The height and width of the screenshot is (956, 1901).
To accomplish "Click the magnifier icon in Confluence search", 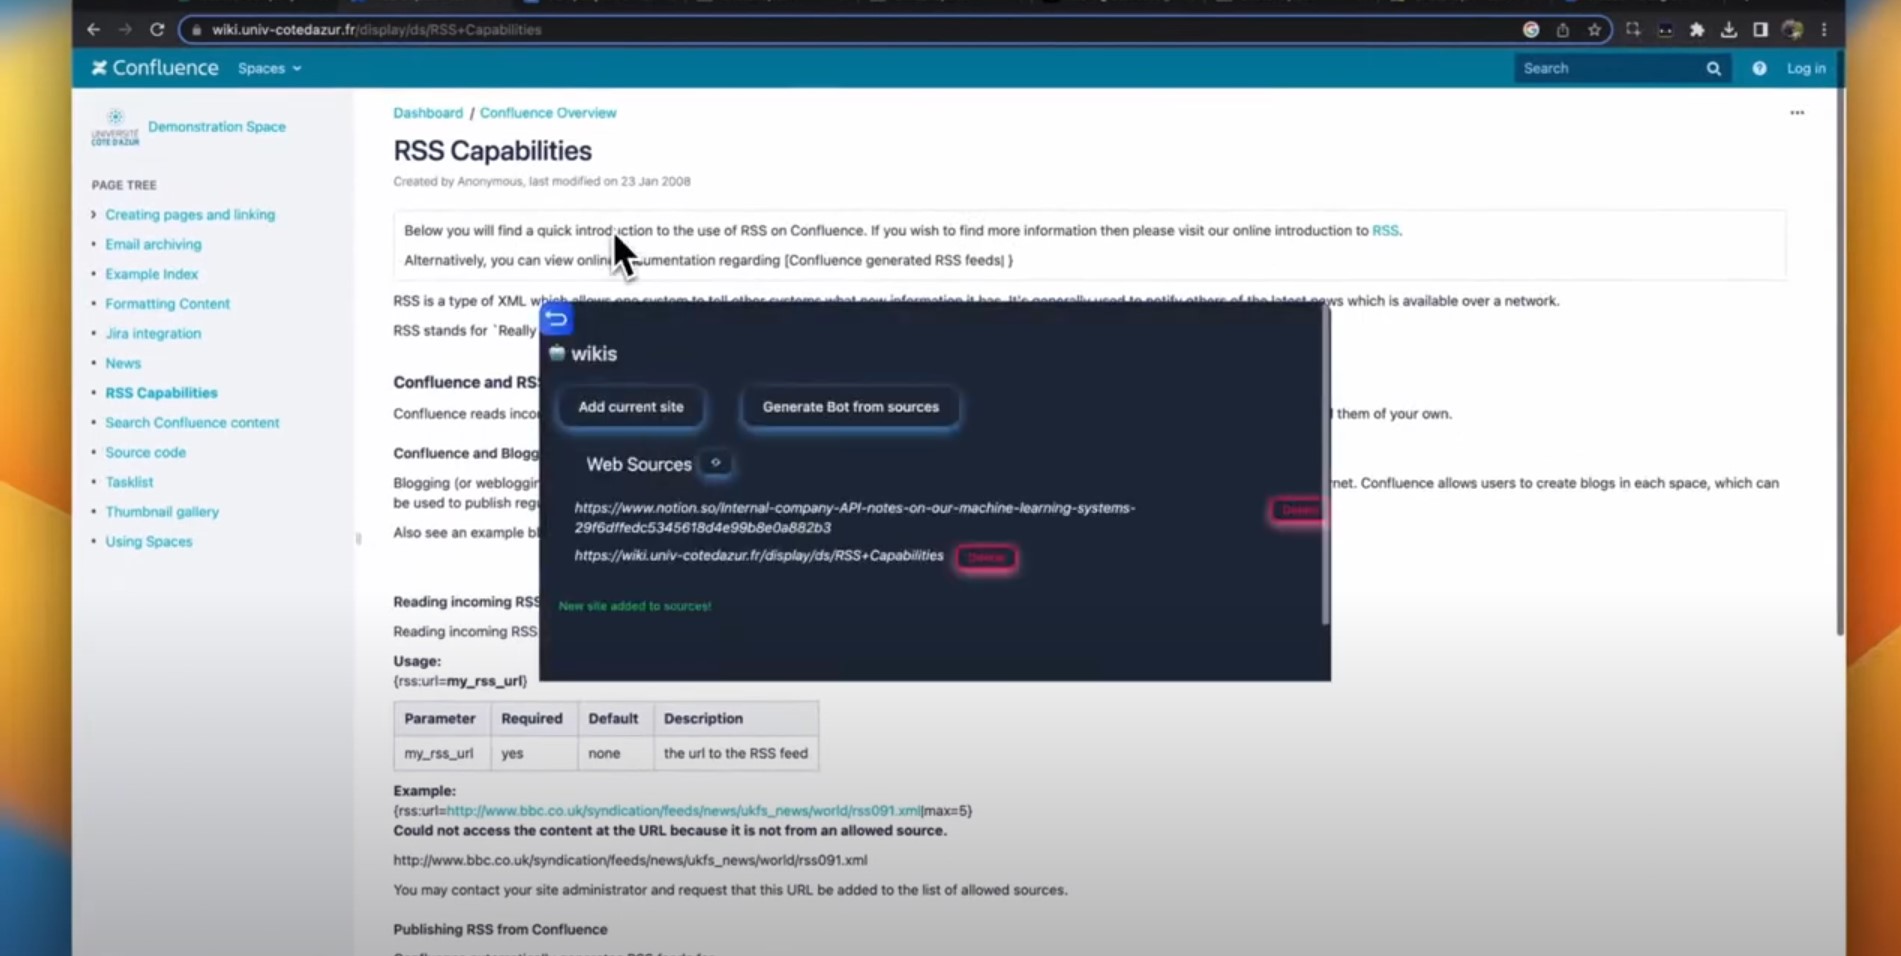I will click(x=1714, y=69).
